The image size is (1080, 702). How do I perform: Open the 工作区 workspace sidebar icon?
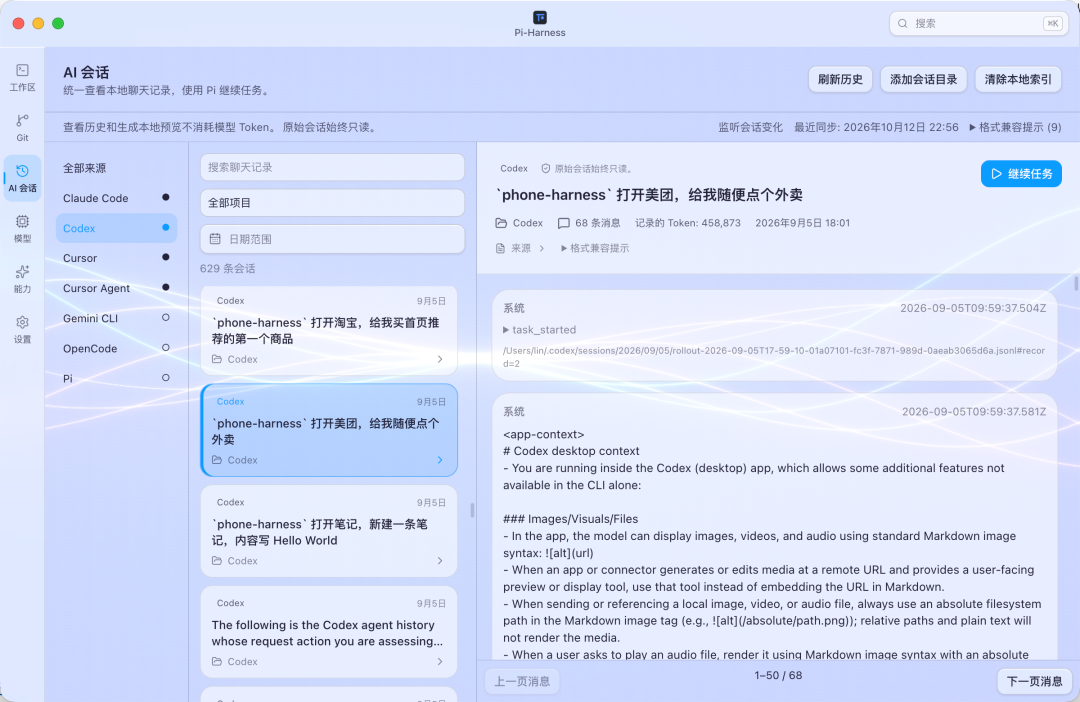tap(22, 77)
